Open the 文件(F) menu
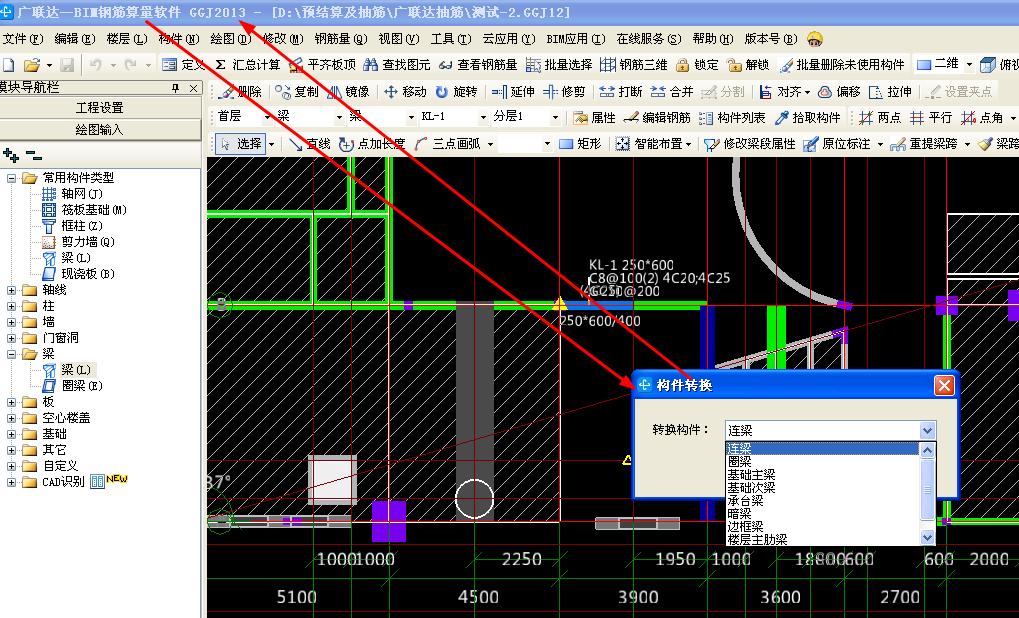The image size is (1019, 618). click(23, 39)
